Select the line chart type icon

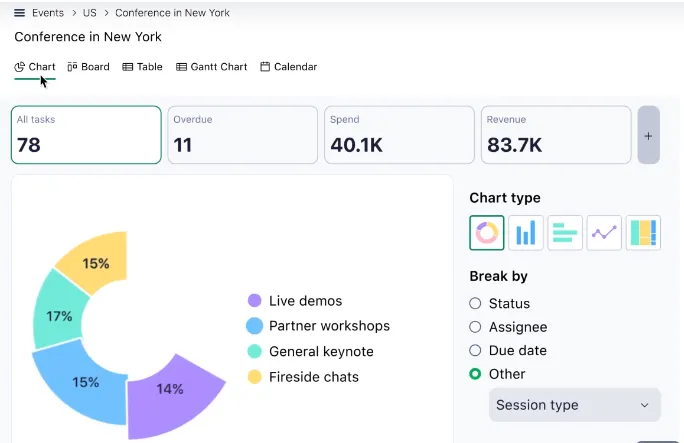604,233
